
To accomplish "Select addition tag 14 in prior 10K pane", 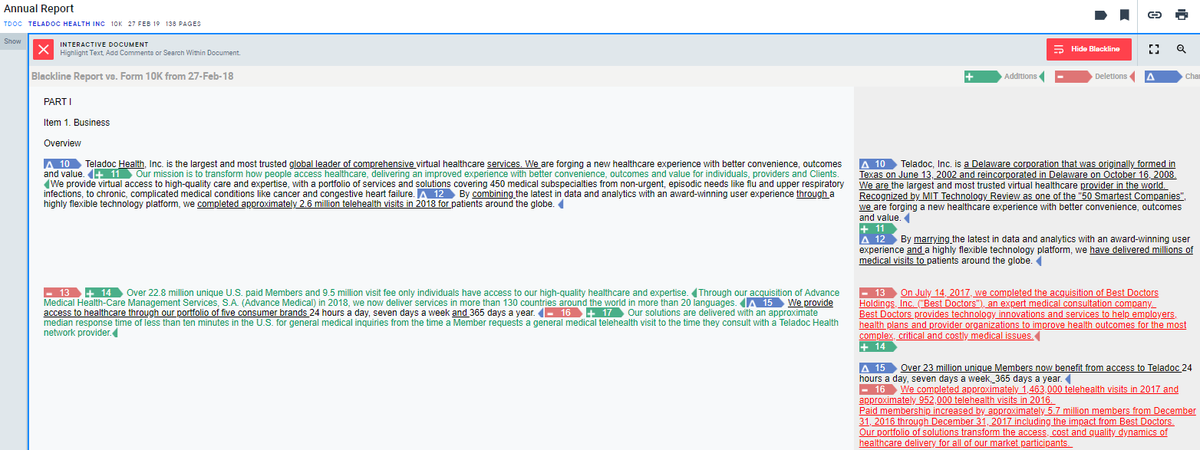I will (x=878, y=347).
